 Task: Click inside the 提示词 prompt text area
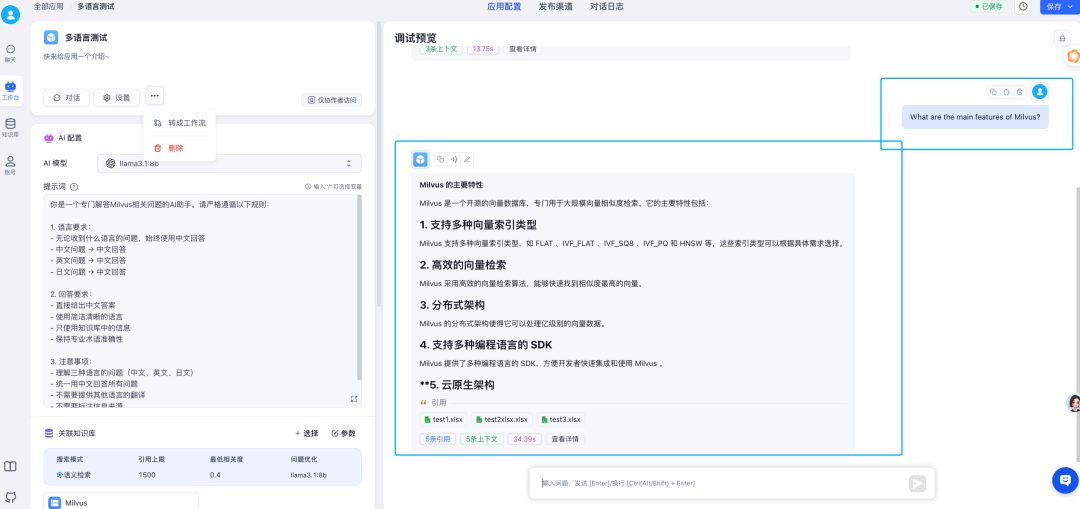tap(200, 300)
